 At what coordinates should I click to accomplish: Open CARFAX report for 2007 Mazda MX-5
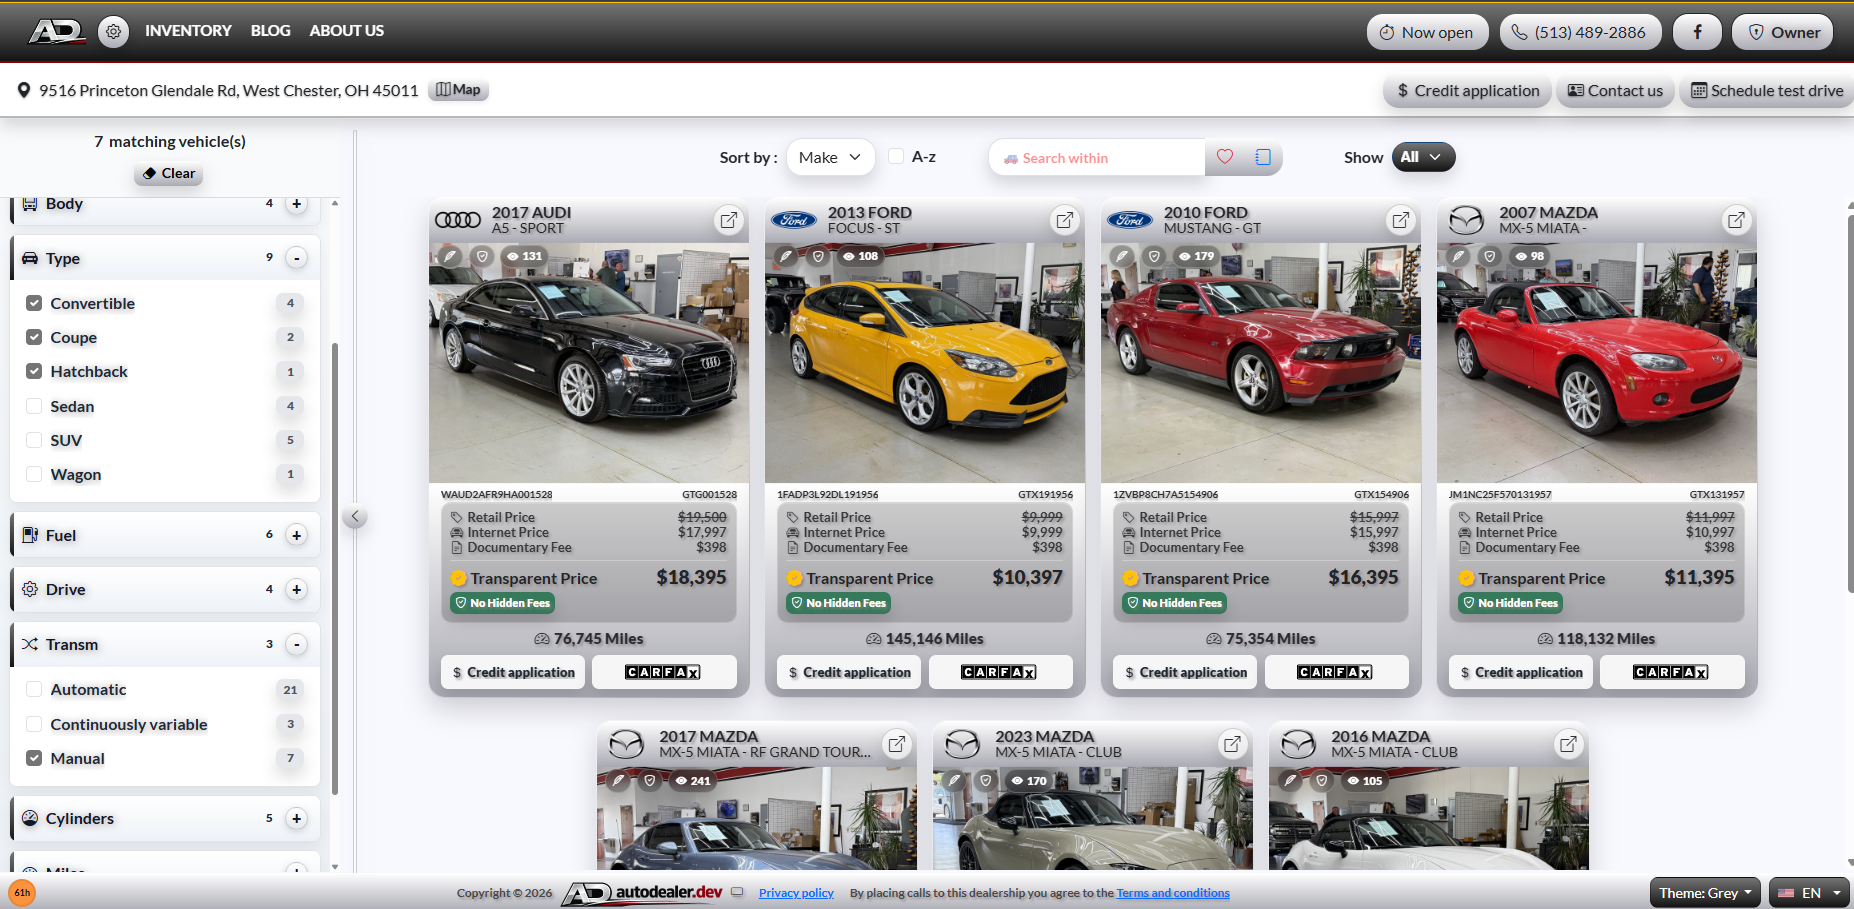1672,672
